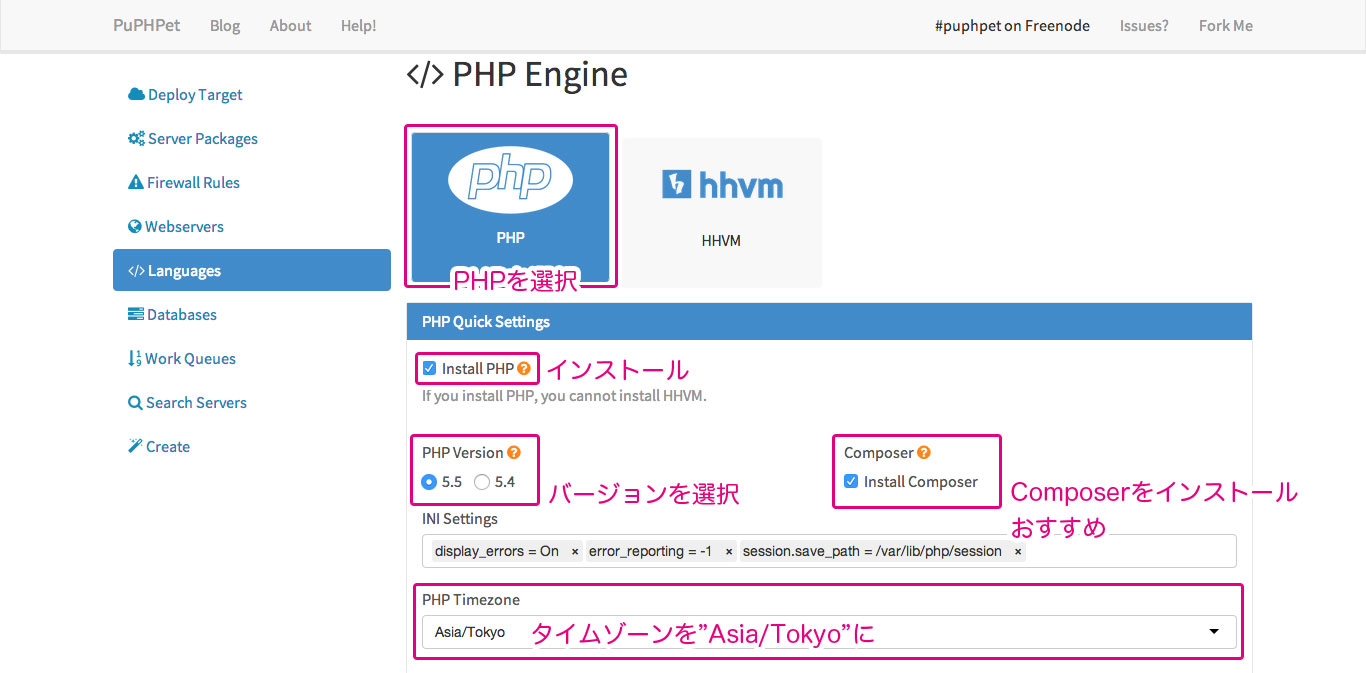Click the PHP Quick Settings panel header
The width and height of the screenshot is (1366, 673).
click(x=829, y=322)
